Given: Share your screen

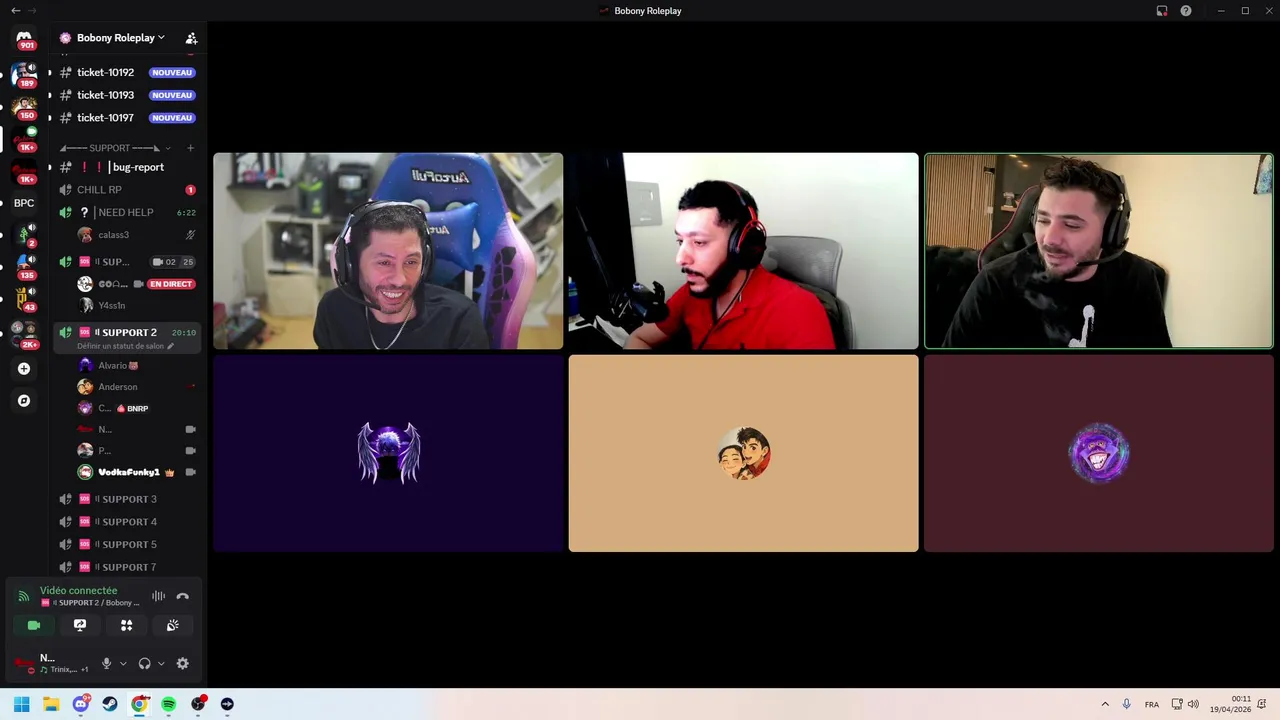Looking at the screenshot, I should 80,625.
